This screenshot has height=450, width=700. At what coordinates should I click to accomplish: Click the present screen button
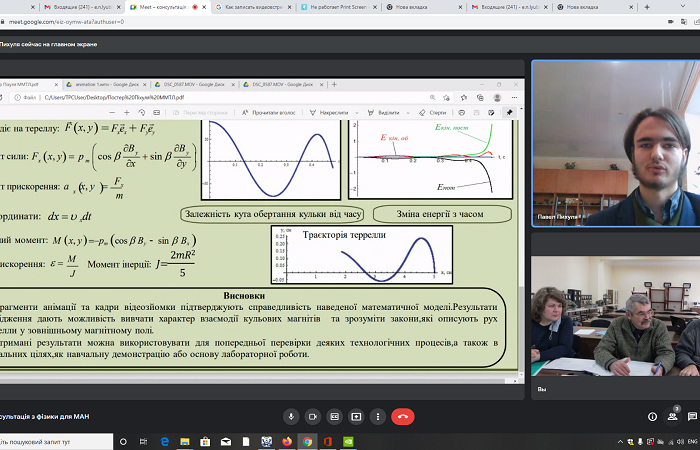click(357, 415)
